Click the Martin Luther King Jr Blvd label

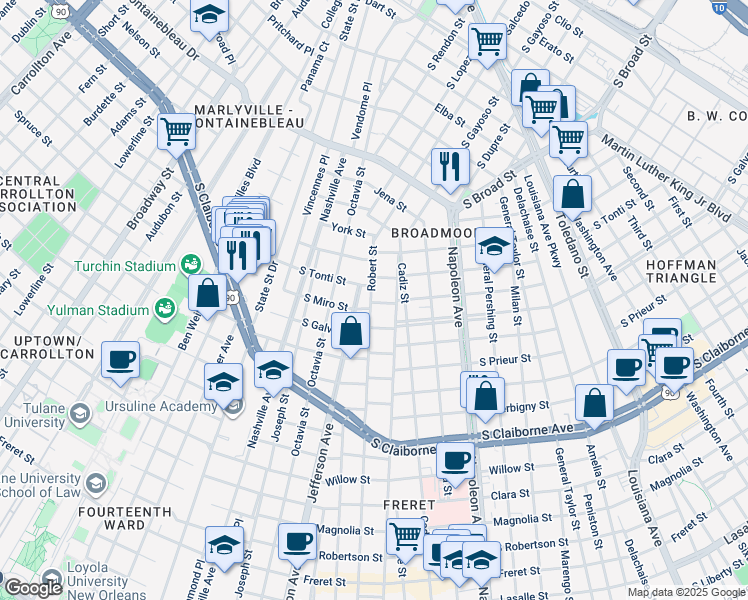(665, 178)
